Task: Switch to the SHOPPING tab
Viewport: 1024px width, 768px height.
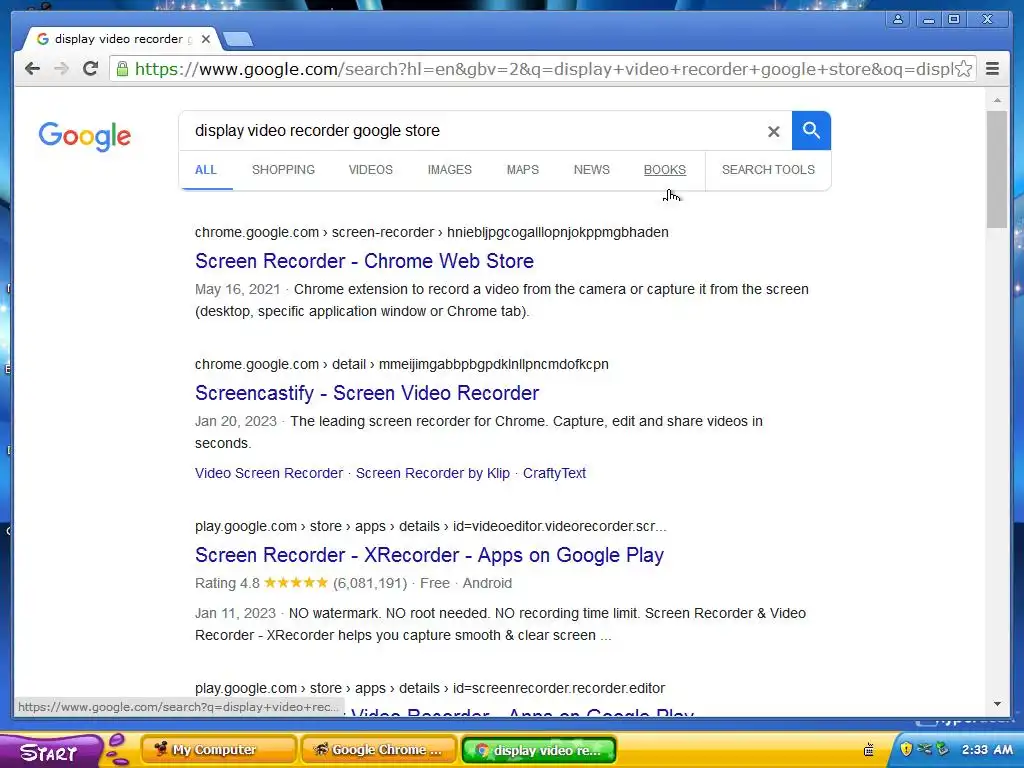Action: pos(283,170)
